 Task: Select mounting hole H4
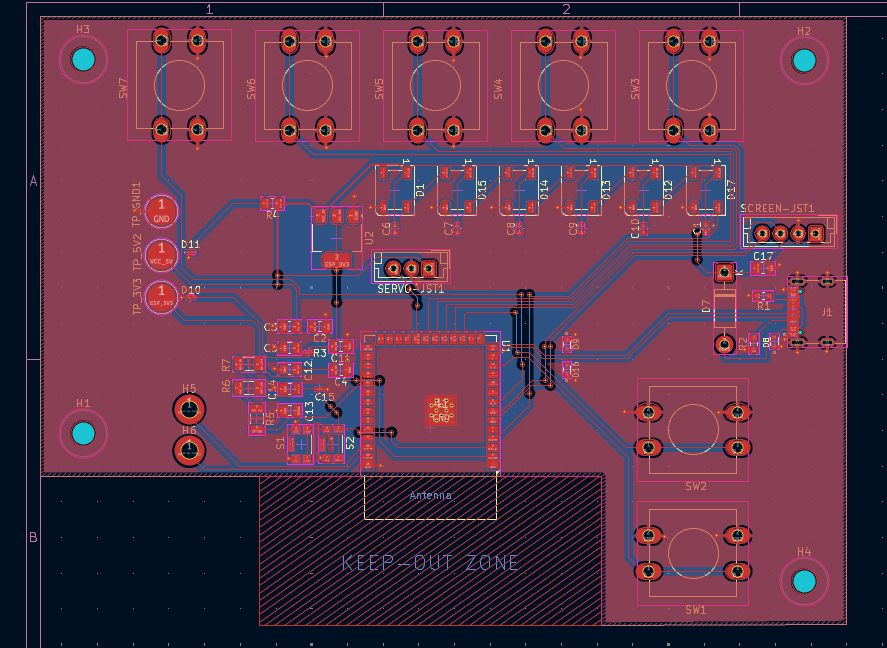804,581
